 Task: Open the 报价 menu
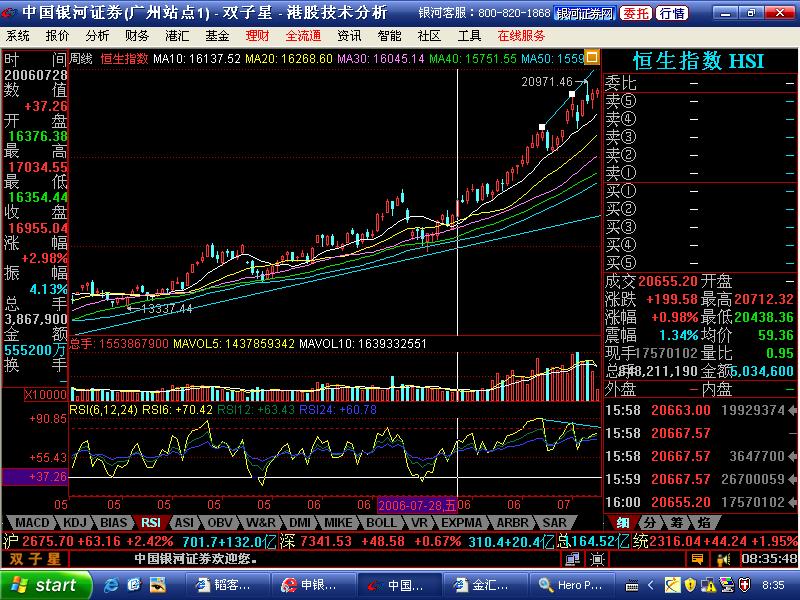[57, 36]
